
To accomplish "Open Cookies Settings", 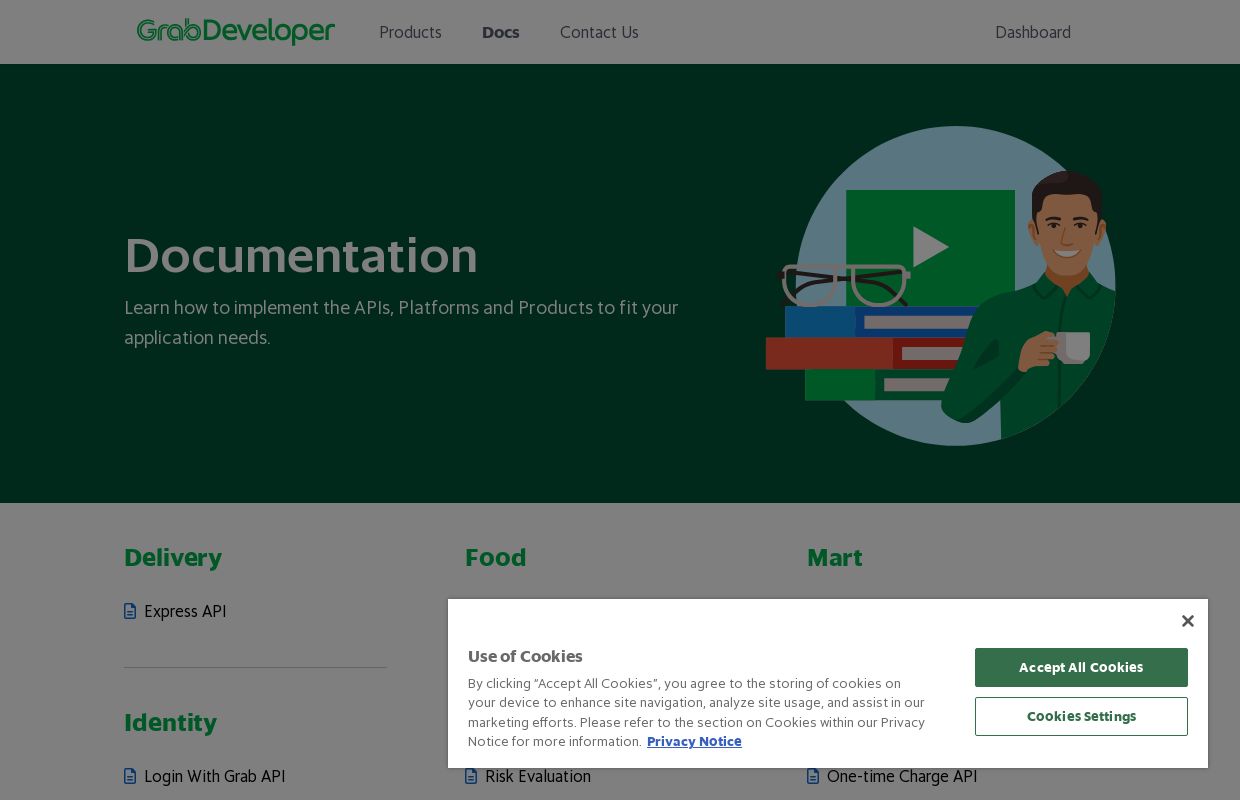I will click(x=1081, y=716).
